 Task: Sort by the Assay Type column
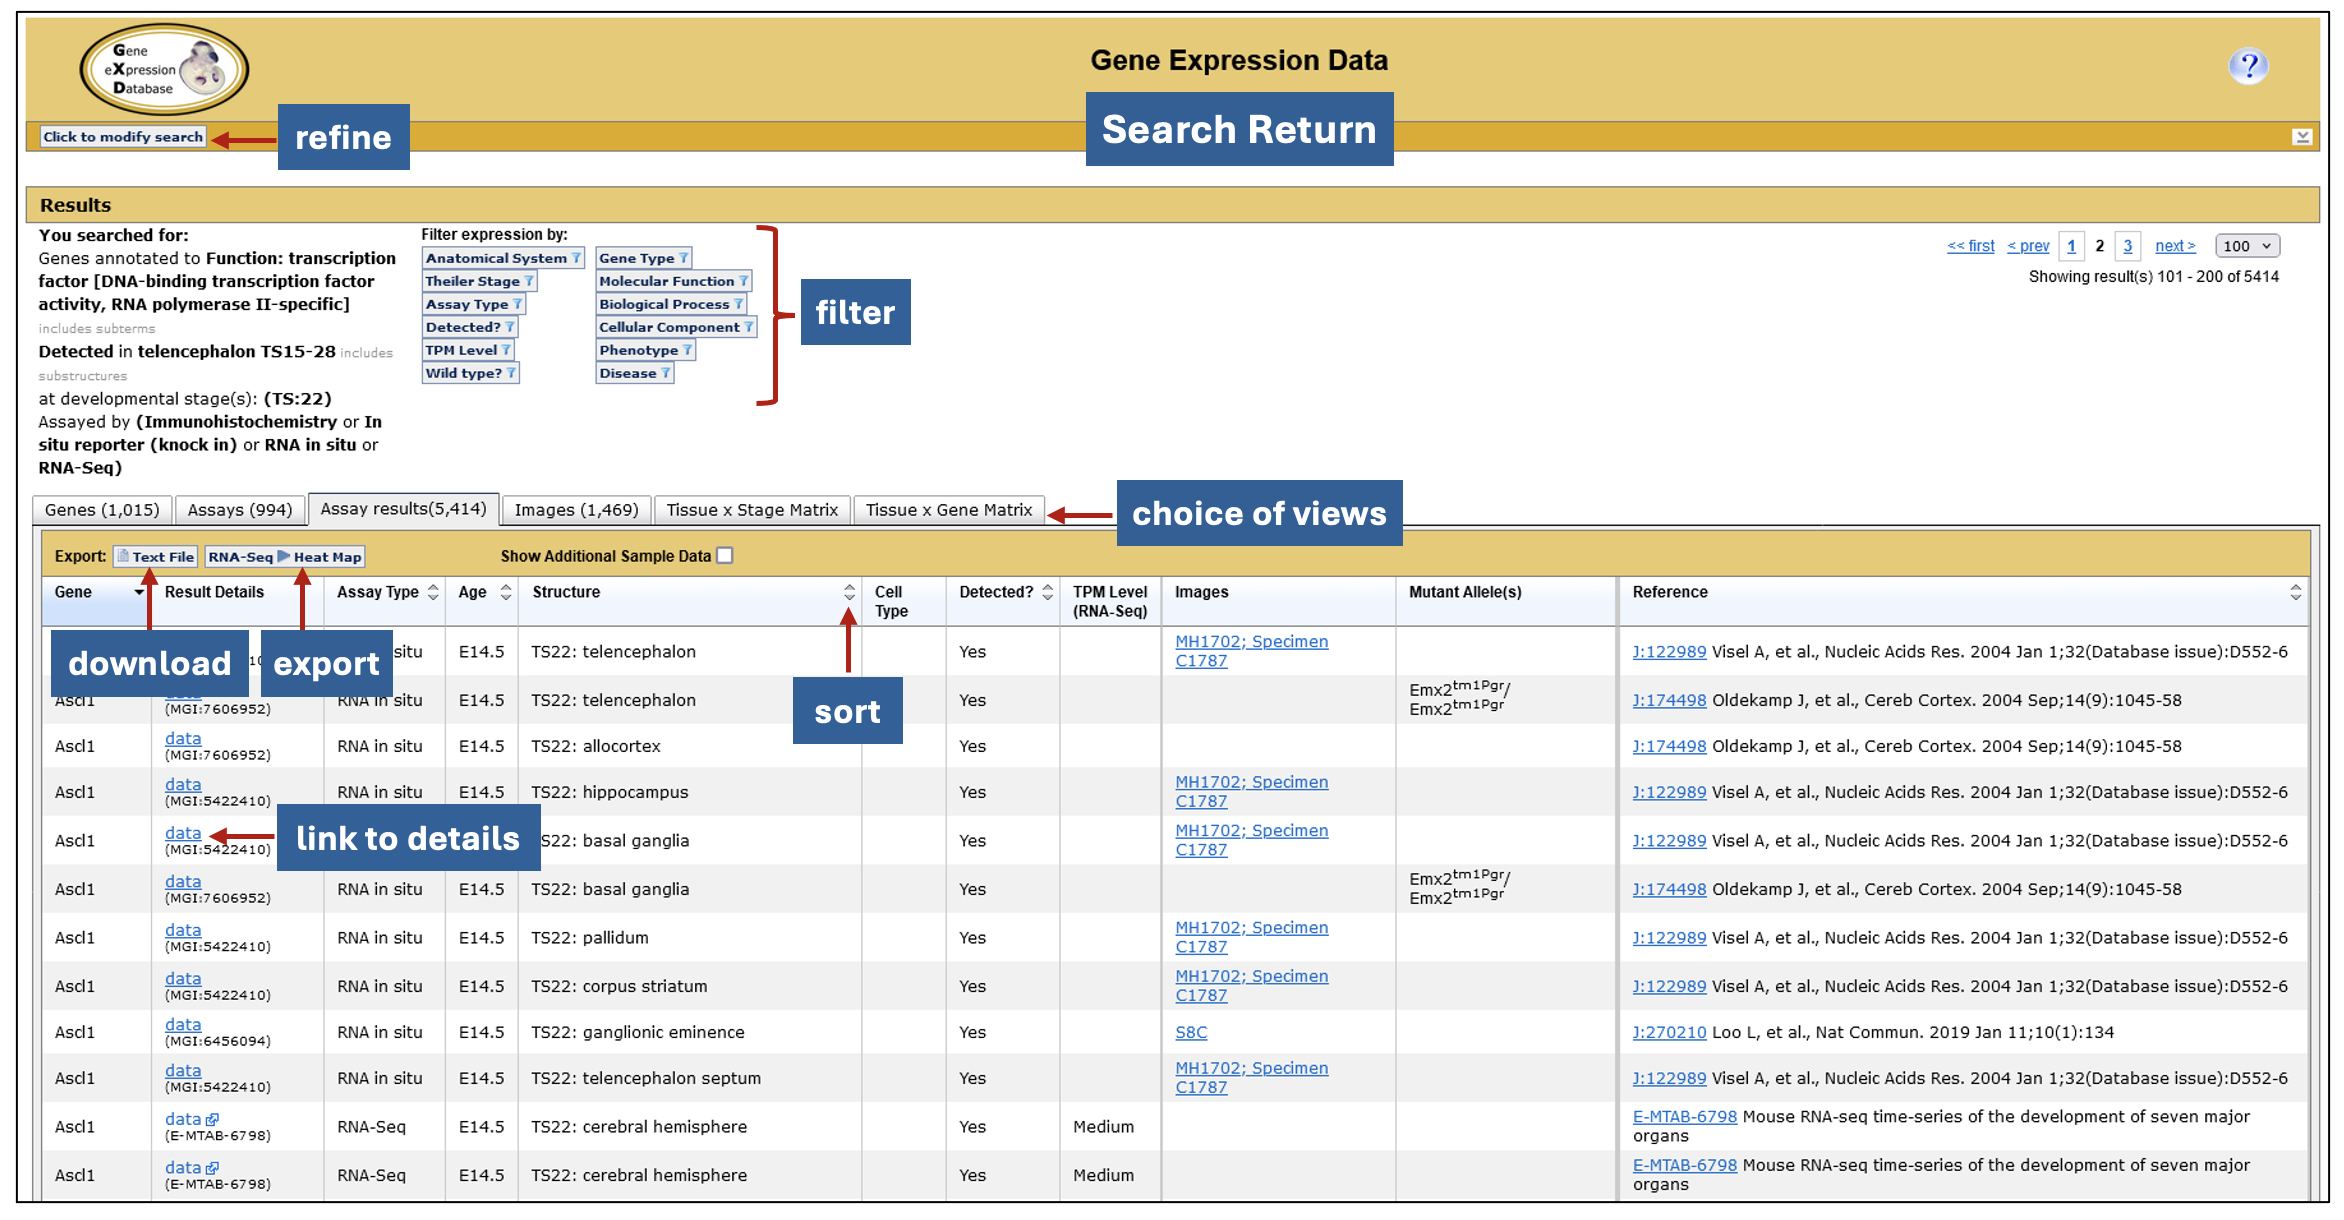click(x=433, y=592)
